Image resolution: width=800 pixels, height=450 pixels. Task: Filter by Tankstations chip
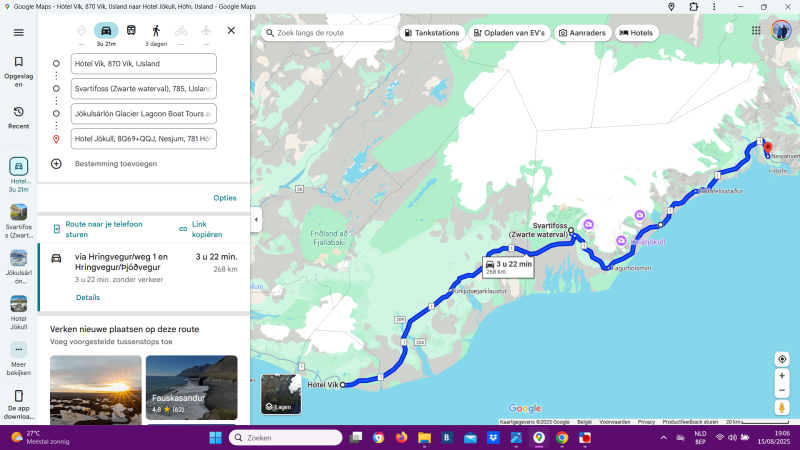coord(432,33)
